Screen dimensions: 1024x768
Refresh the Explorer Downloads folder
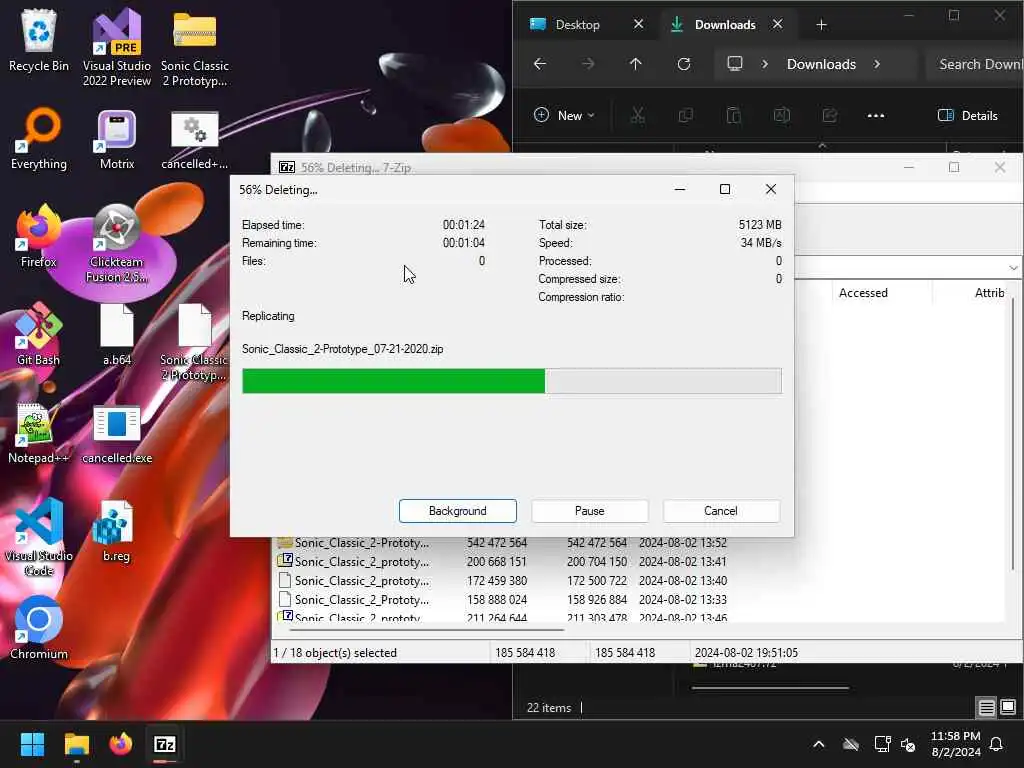click(684, 64)
